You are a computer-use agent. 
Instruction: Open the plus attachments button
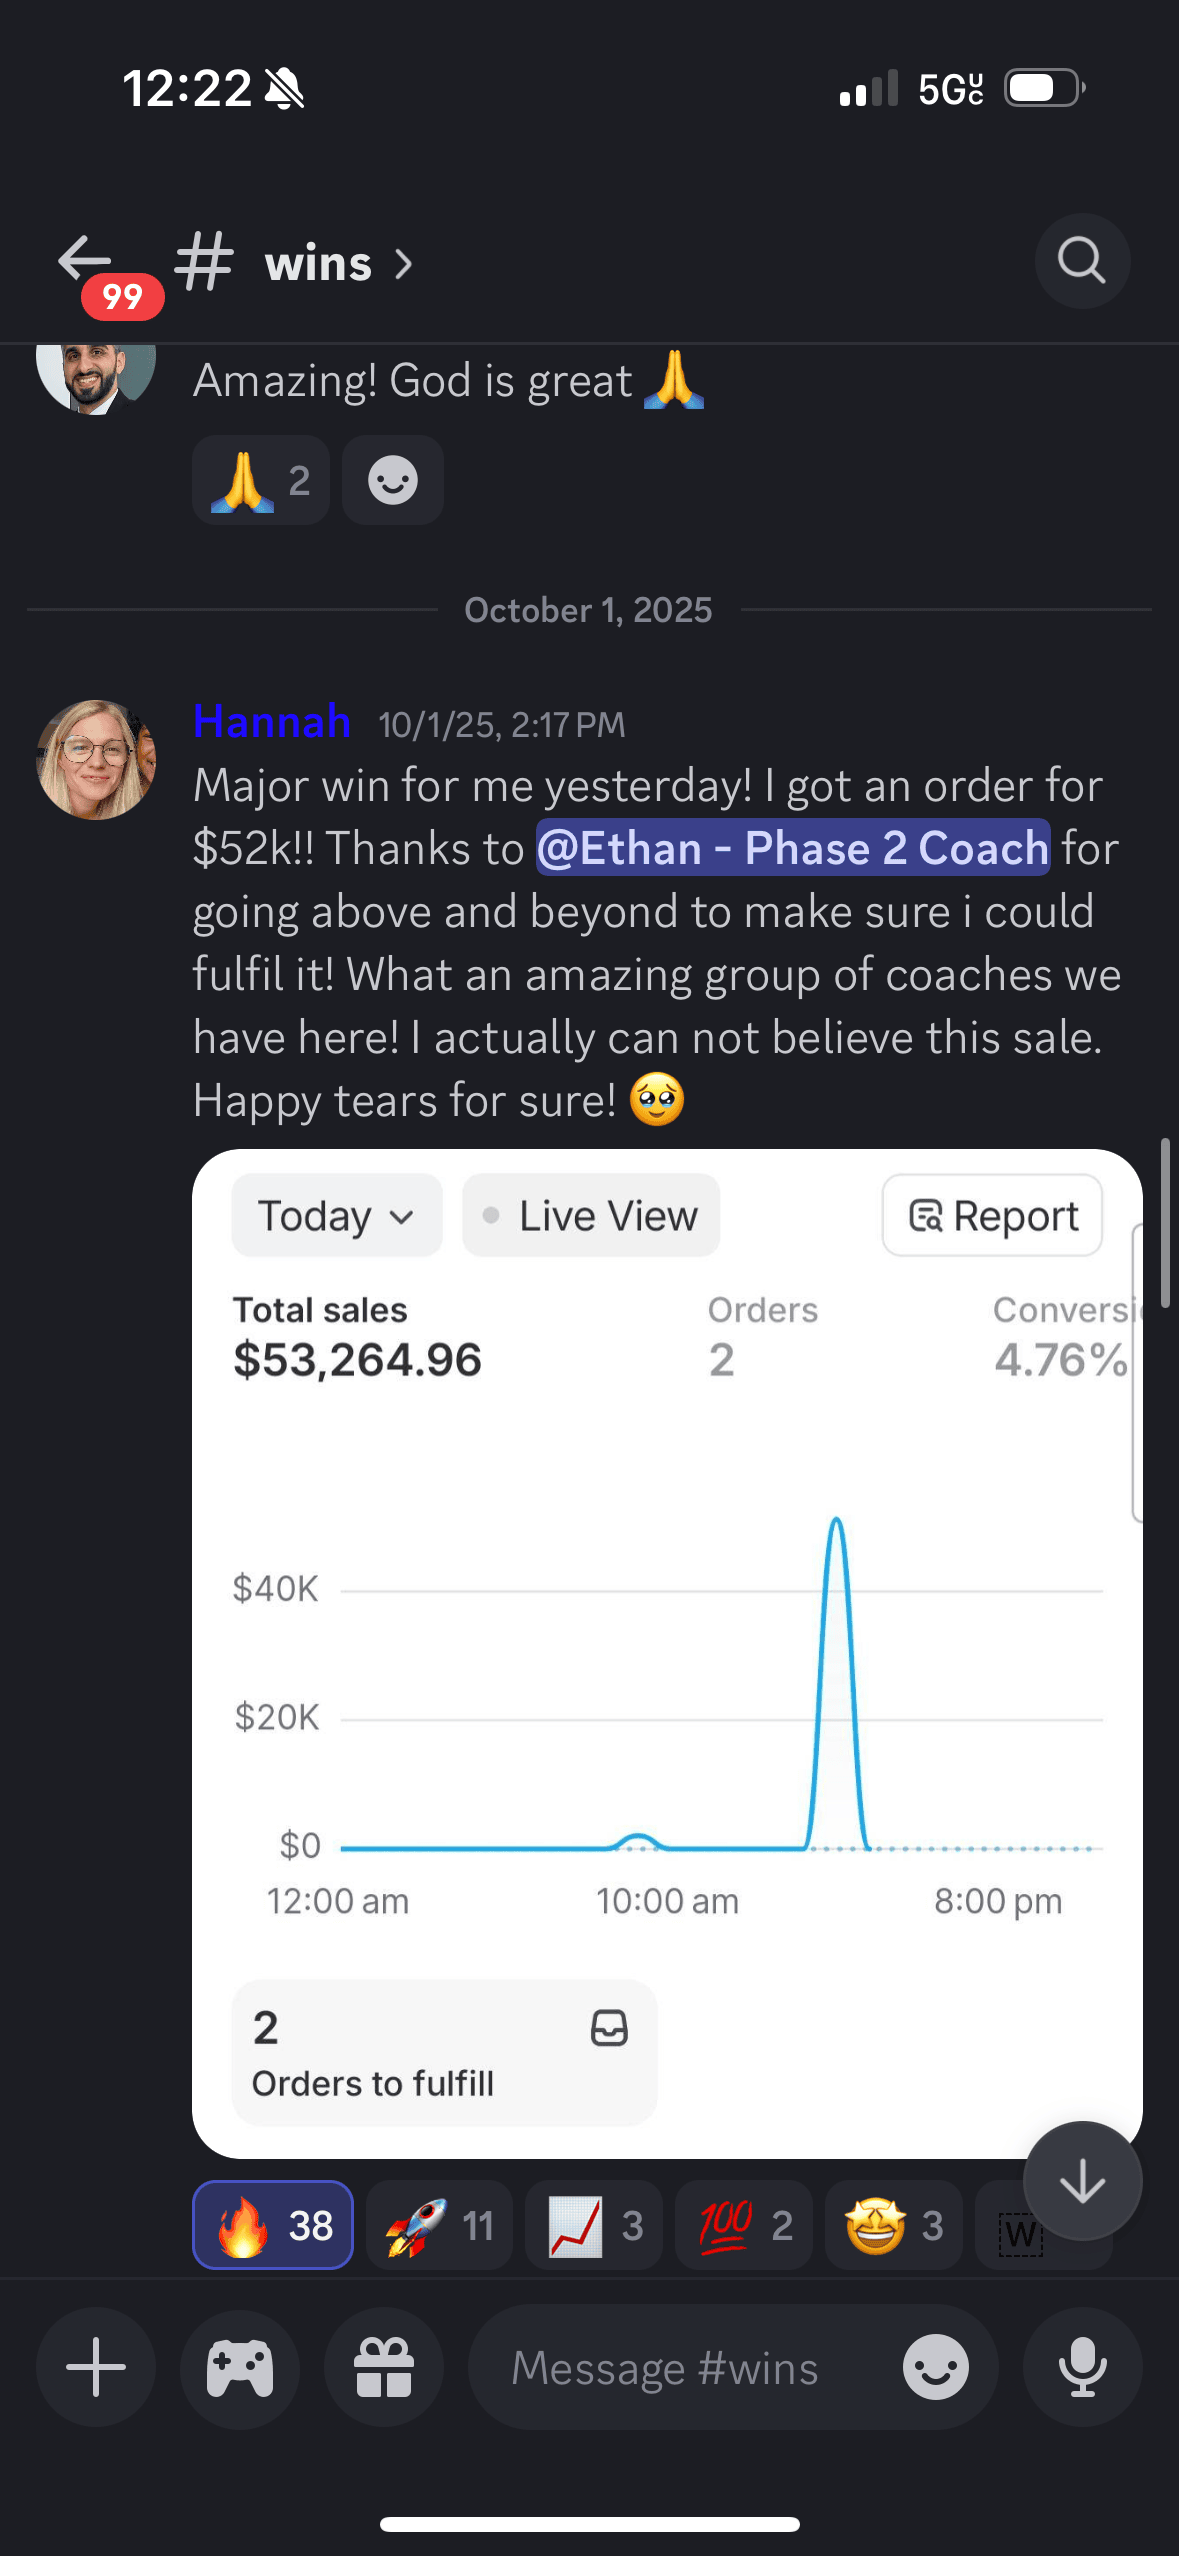pyautogui.click(x=96, y=2367)
